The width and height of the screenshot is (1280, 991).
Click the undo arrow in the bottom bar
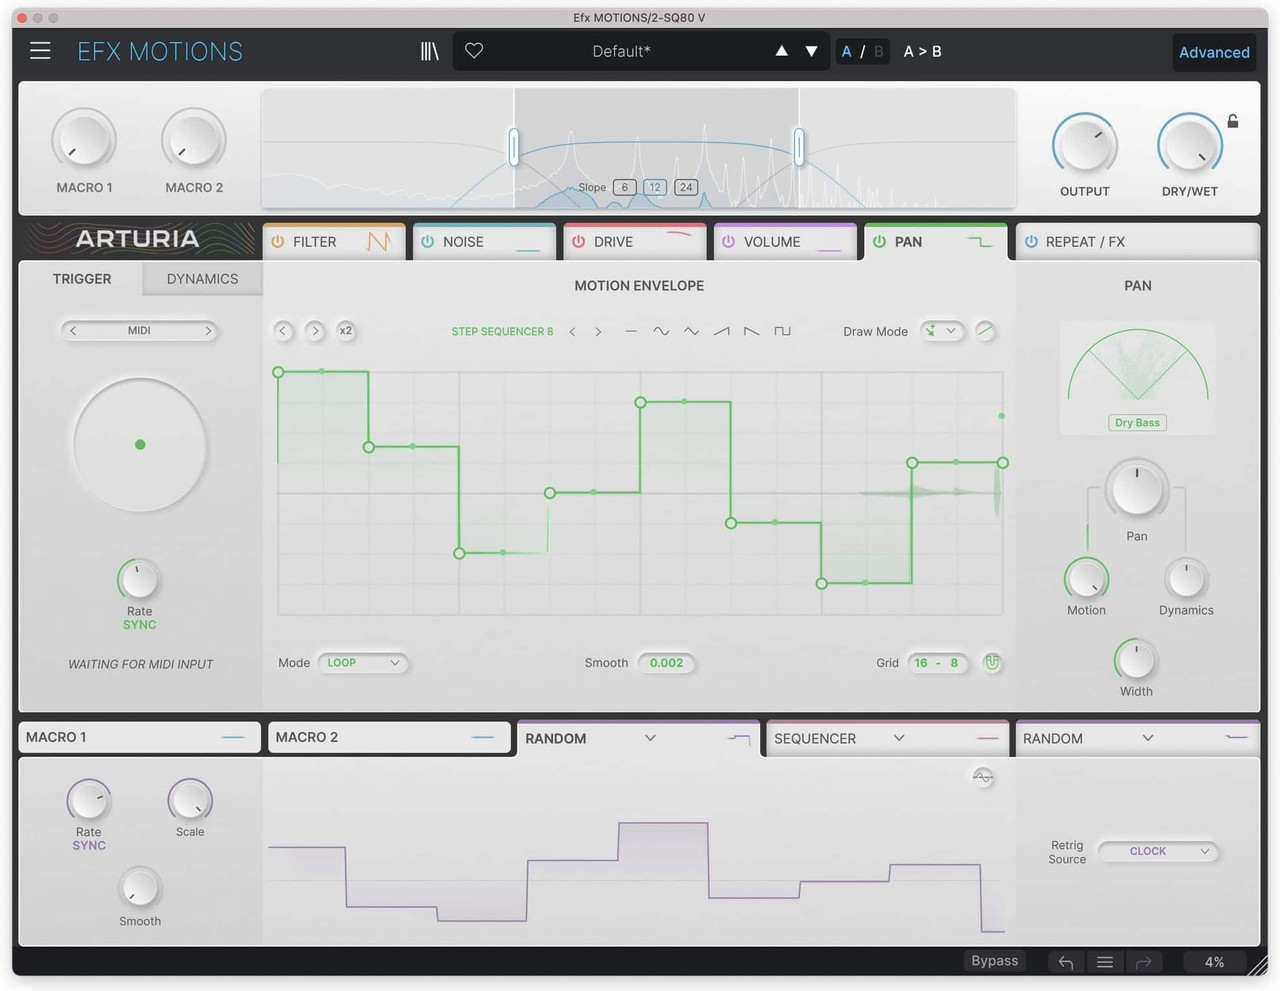pos(1066,962)
